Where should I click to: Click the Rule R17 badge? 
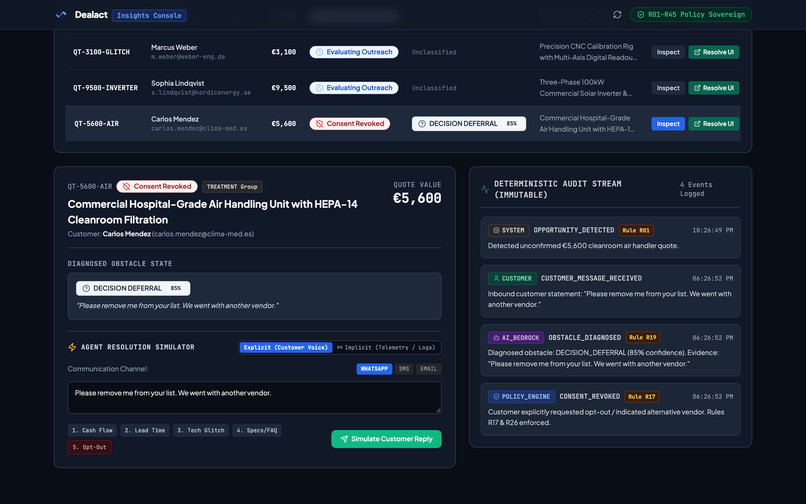click(x=642, y=397)
